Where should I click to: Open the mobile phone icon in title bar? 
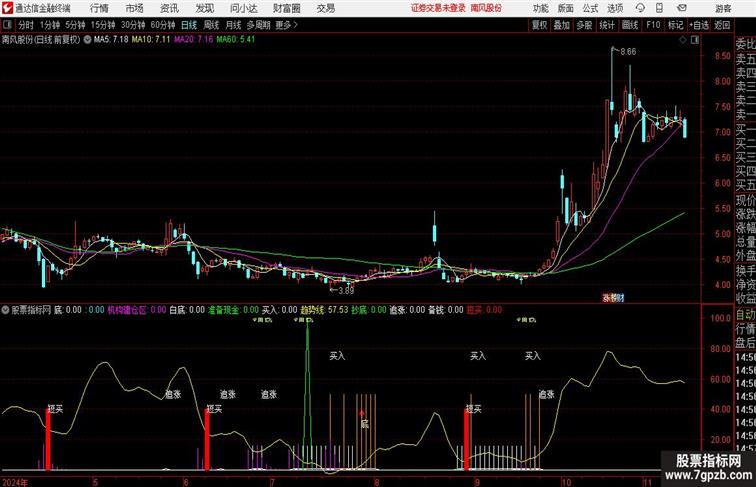pos(659,8)
